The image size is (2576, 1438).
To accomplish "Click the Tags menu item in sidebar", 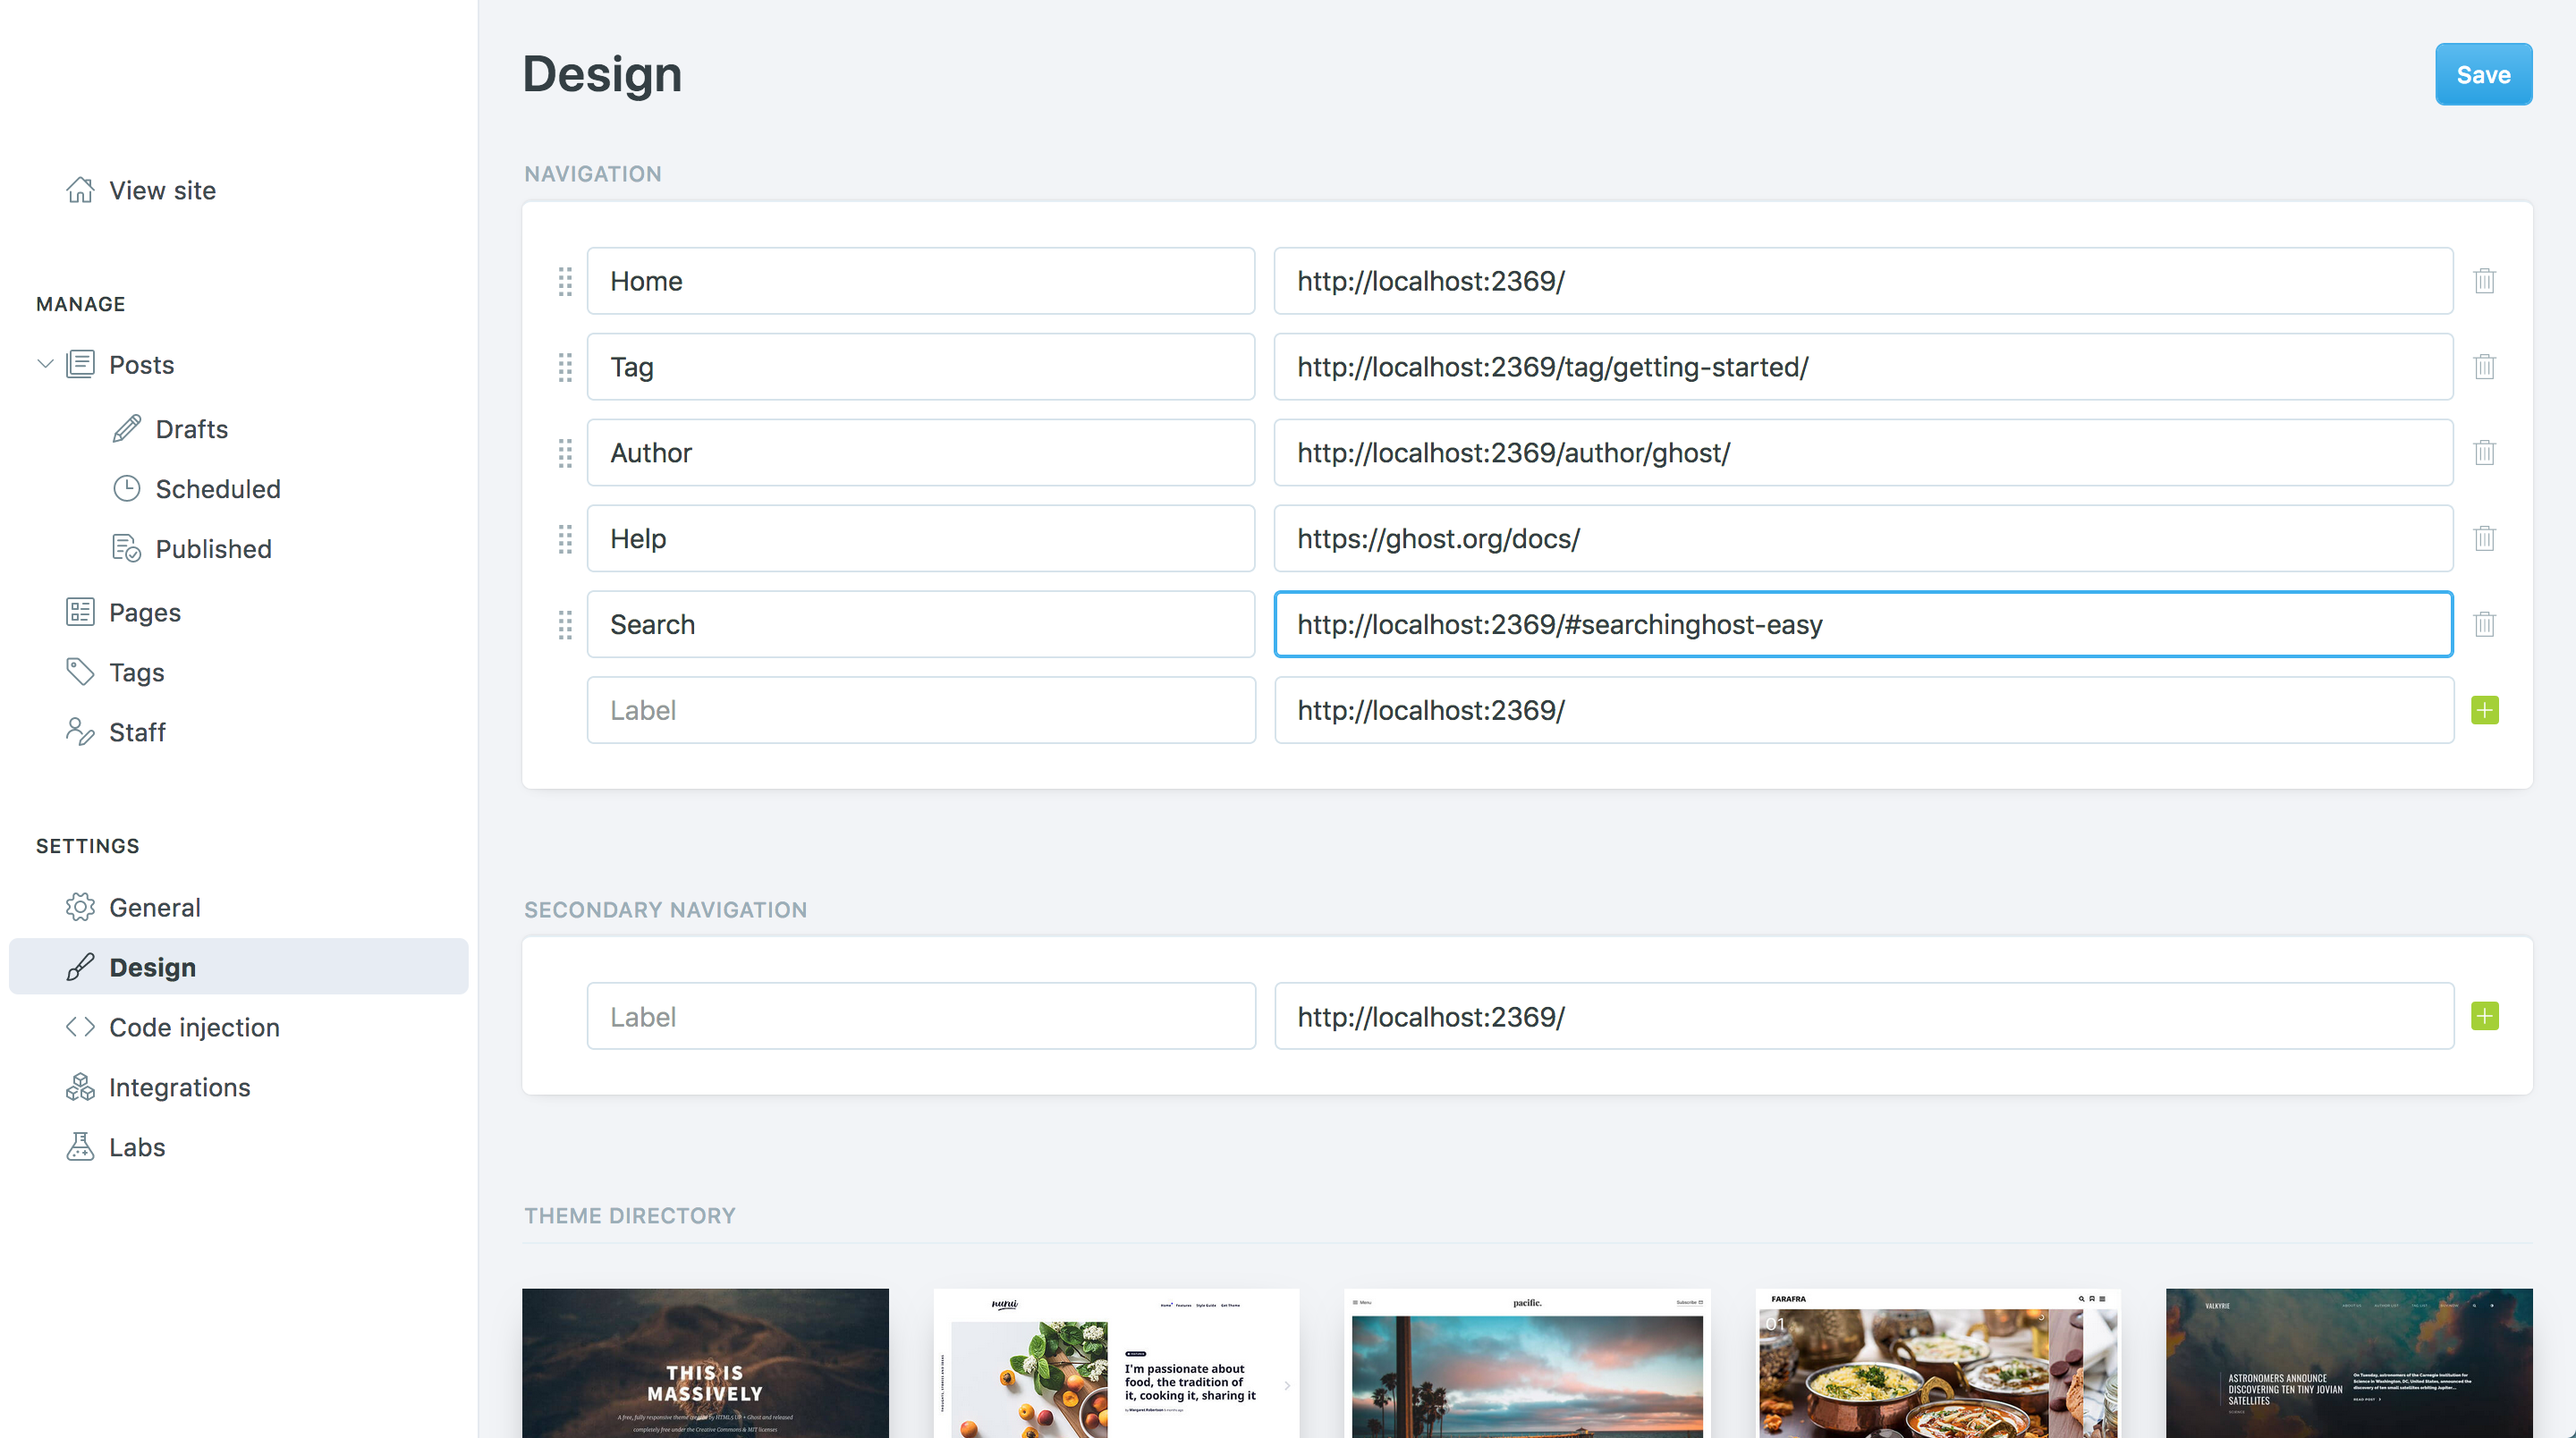I will 136,672.
